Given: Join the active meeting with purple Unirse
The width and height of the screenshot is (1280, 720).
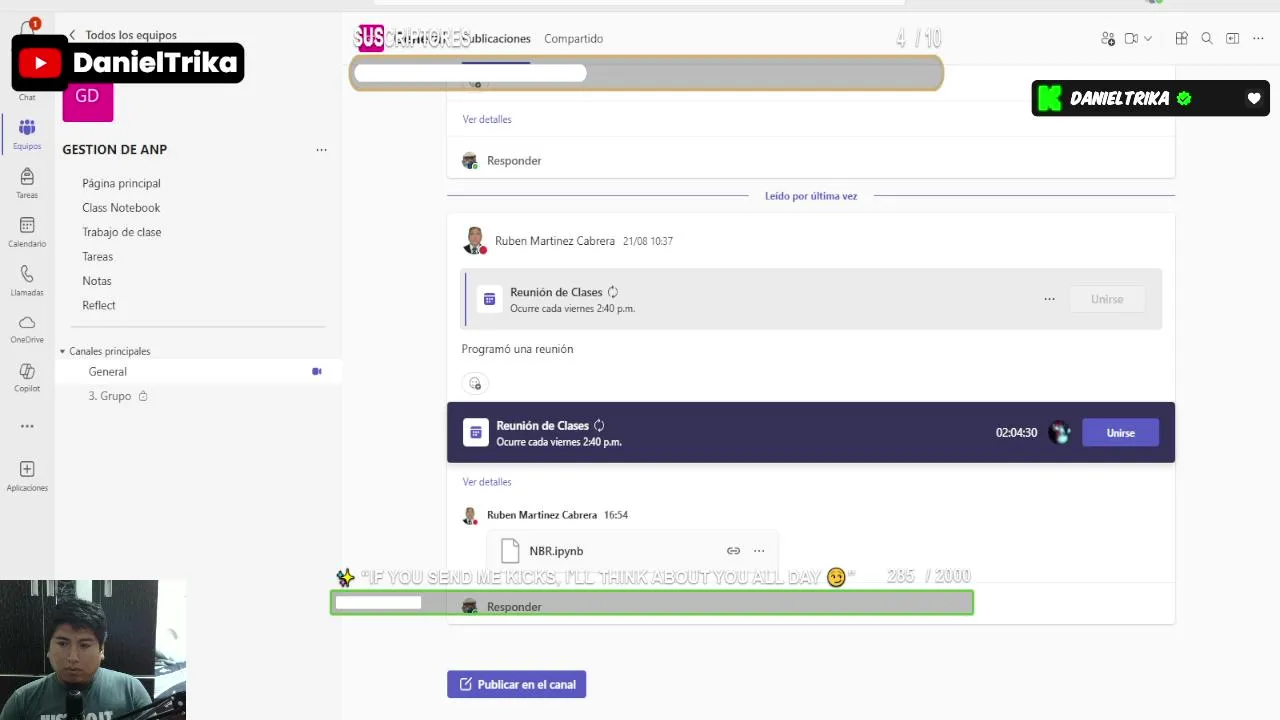Looking at the screenshot, I should pos(1120,433).
